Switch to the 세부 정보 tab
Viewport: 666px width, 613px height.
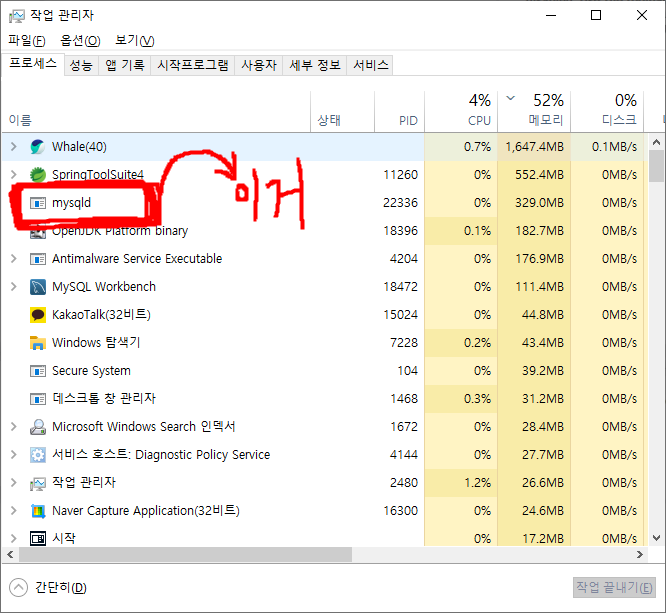[315, 65]
